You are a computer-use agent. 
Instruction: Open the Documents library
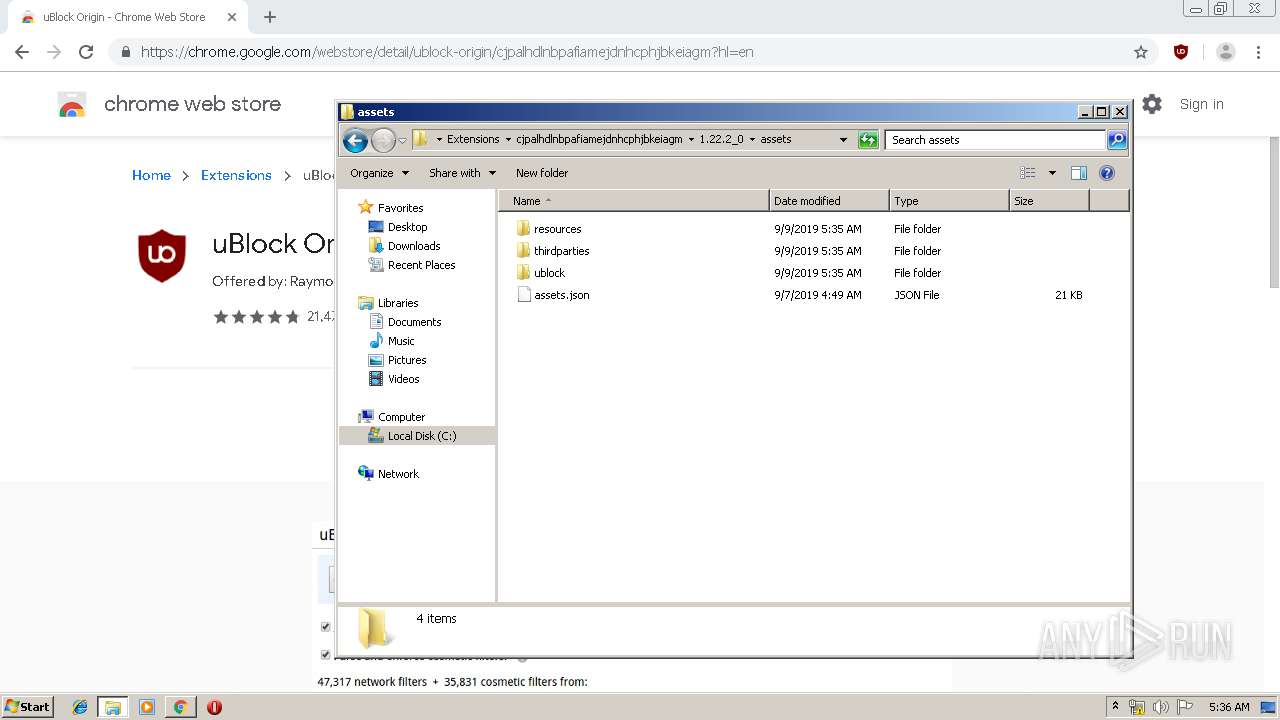pyautogui.click(x=414, y=322)
